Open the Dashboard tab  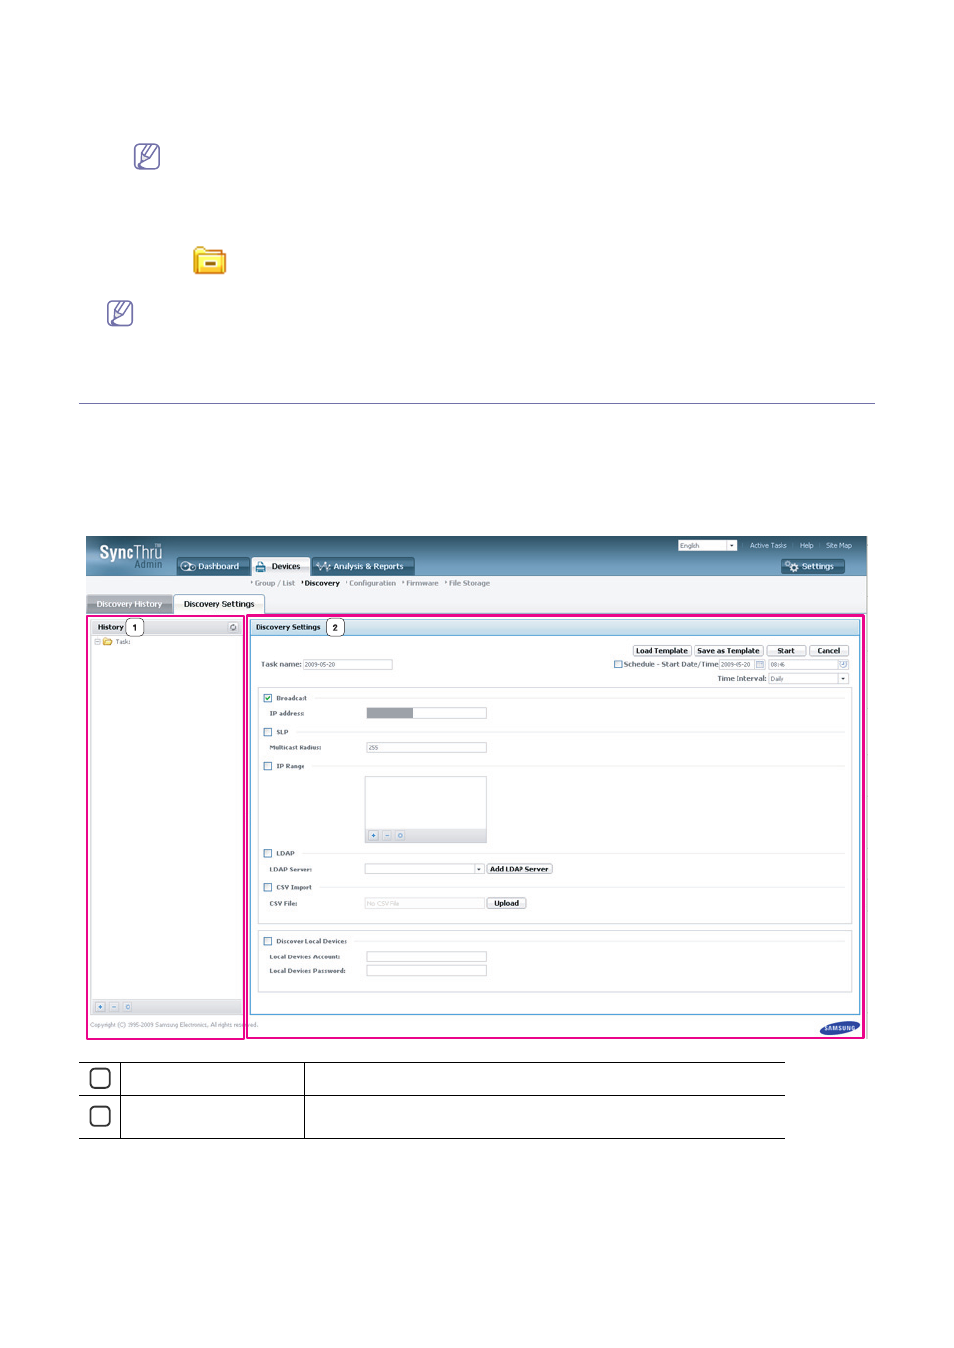point(214,566)
